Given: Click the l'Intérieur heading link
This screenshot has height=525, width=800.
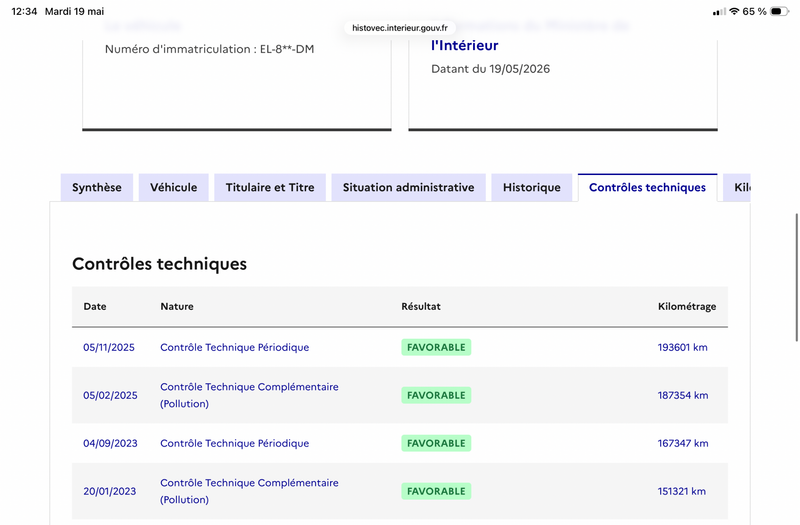Looking at the screenshot, I should [x=464, y=45].
